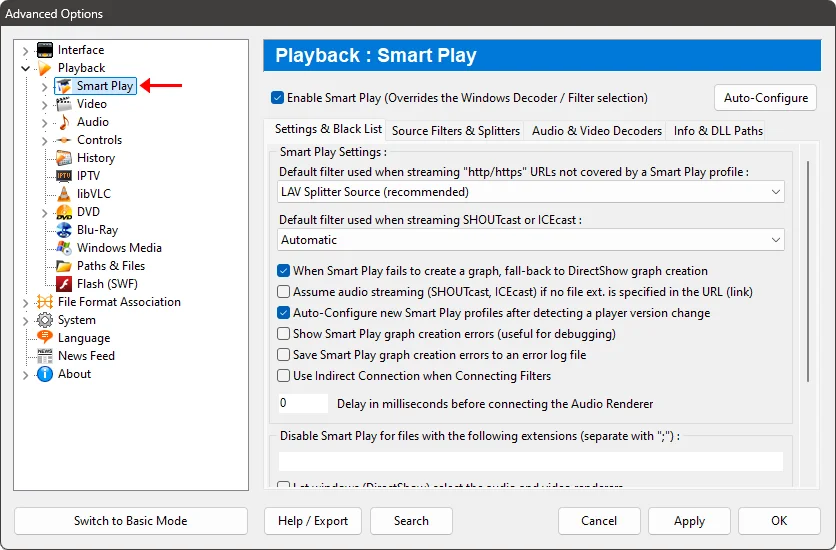Cancel the Advanced Options dialog
The width and height of the screenshot is (836, 550).
(599, 521)
